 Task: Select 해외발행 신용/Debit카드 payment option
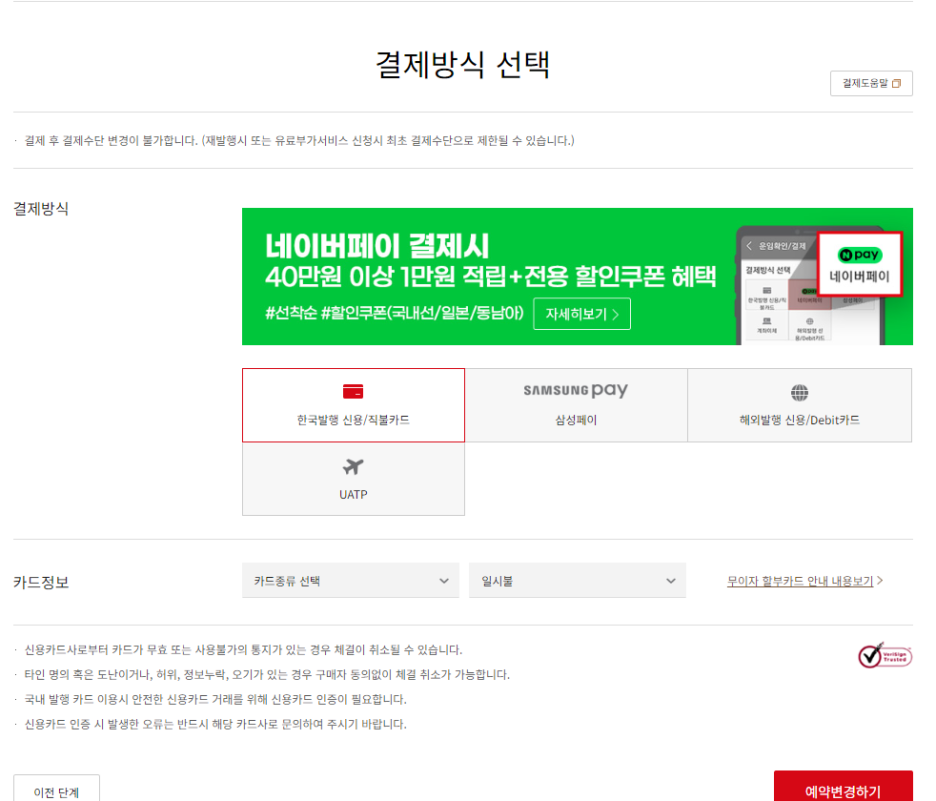click(799, 405)
